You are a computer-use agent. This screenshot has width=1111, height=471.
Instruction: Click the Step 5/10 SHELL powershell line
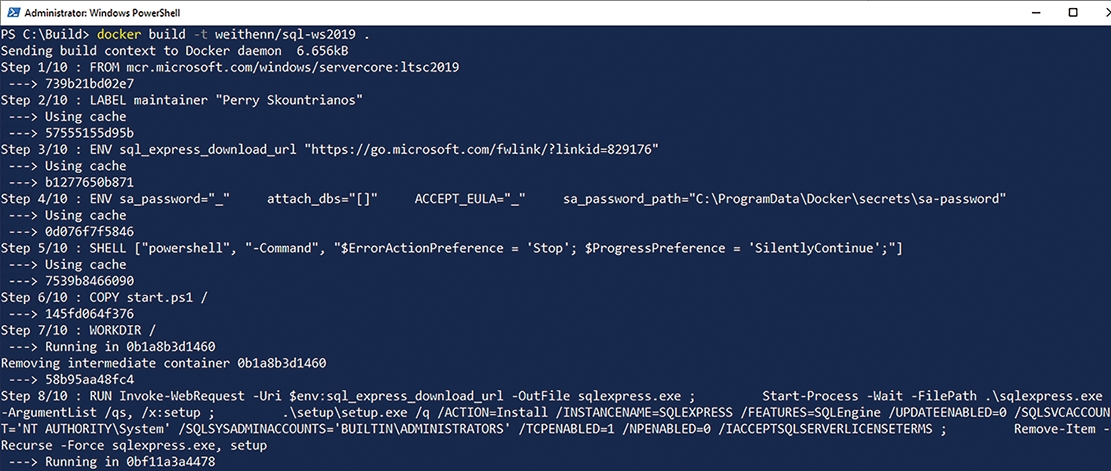pyautogui.click(x=452, y=248)
